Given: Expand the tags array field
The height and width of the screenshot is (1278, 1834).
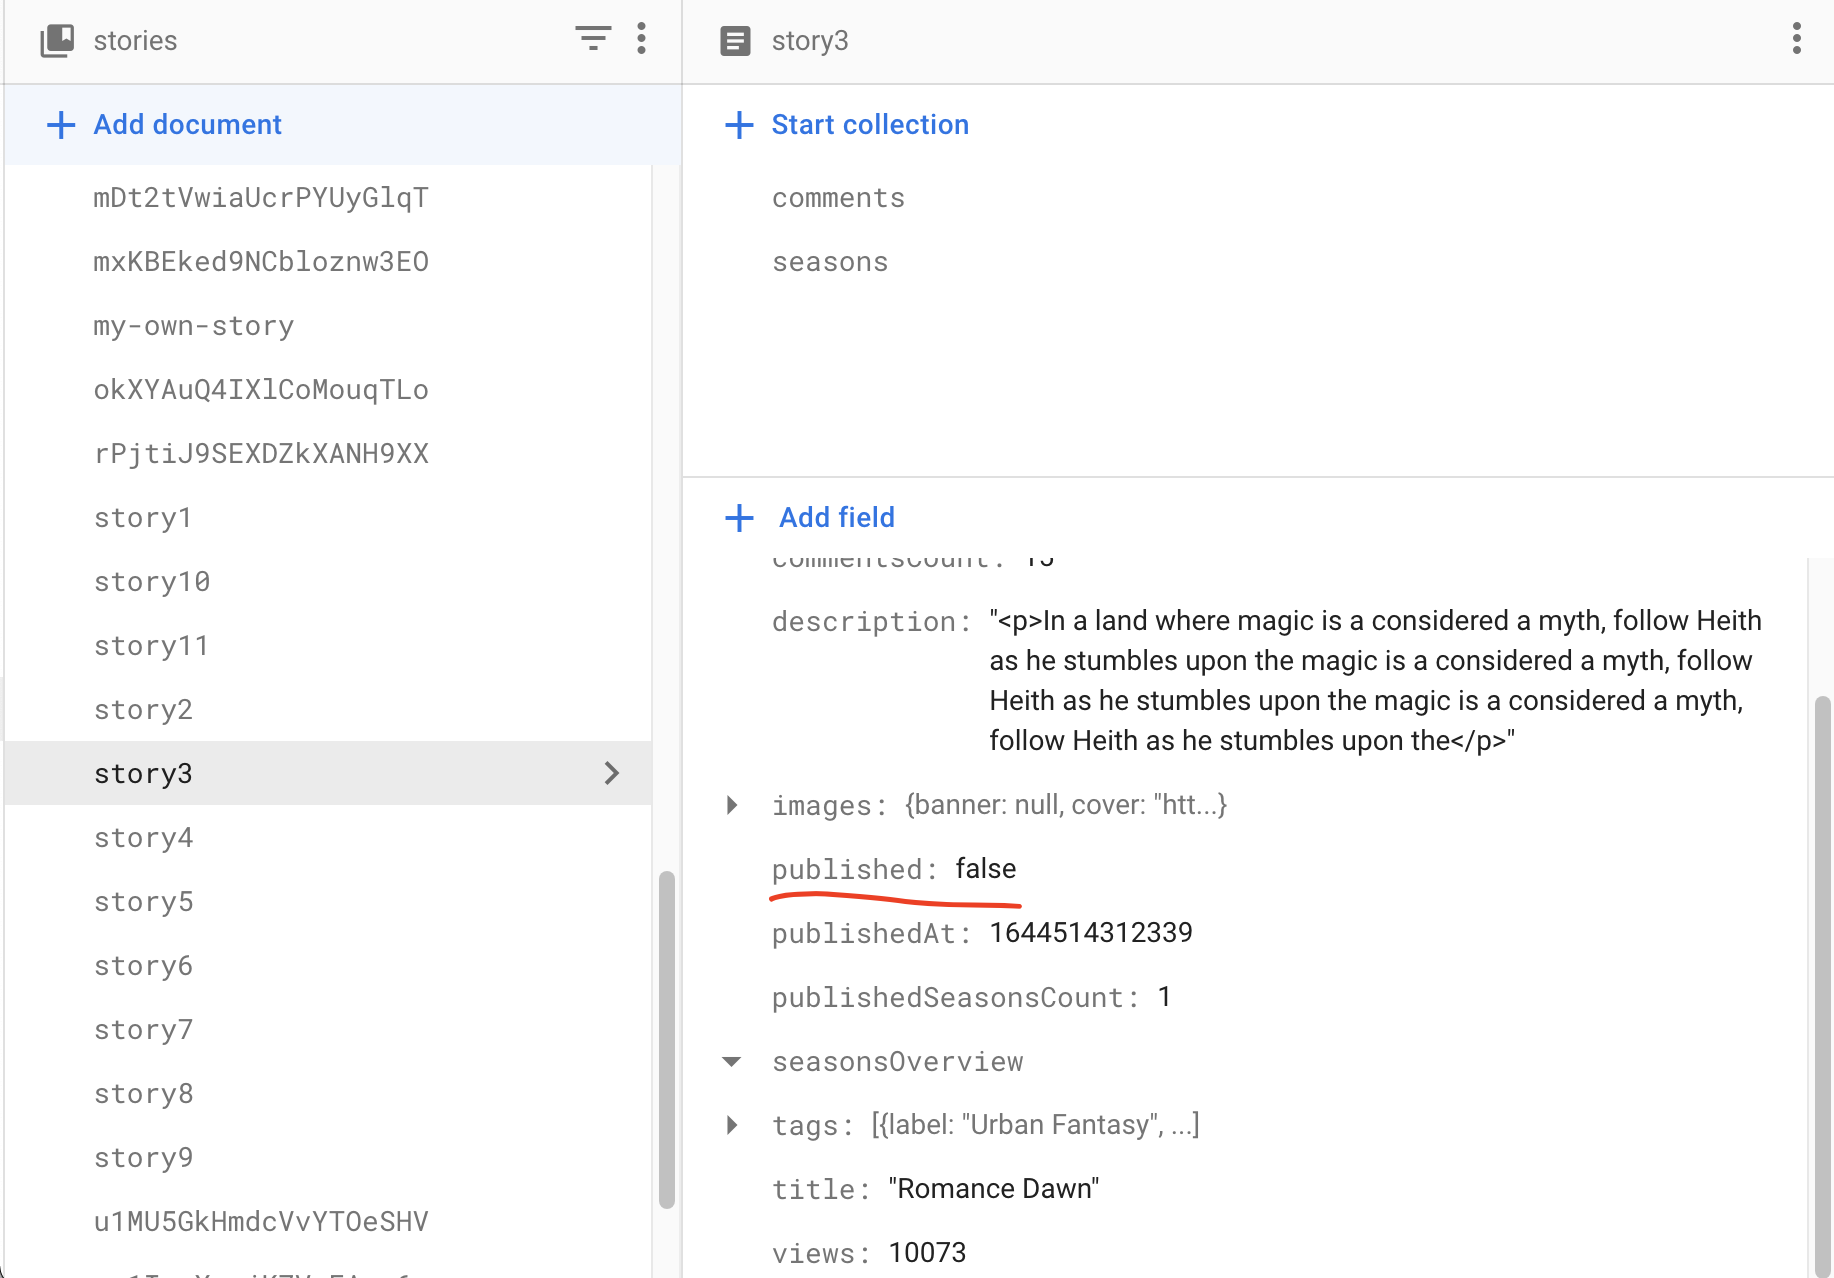Looking at the screenshot, I should pyautogui.click(x=732, y=1125).
